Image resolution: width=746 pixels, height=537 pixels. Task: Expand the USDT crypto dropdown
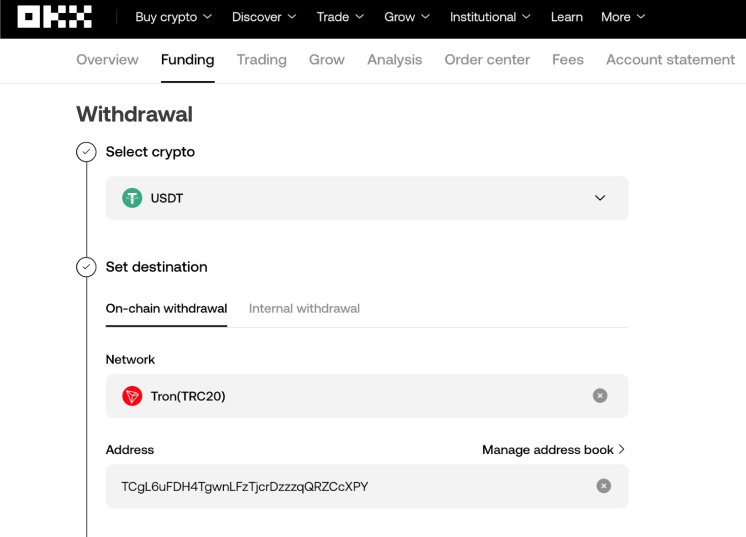[x=600, y=198]
